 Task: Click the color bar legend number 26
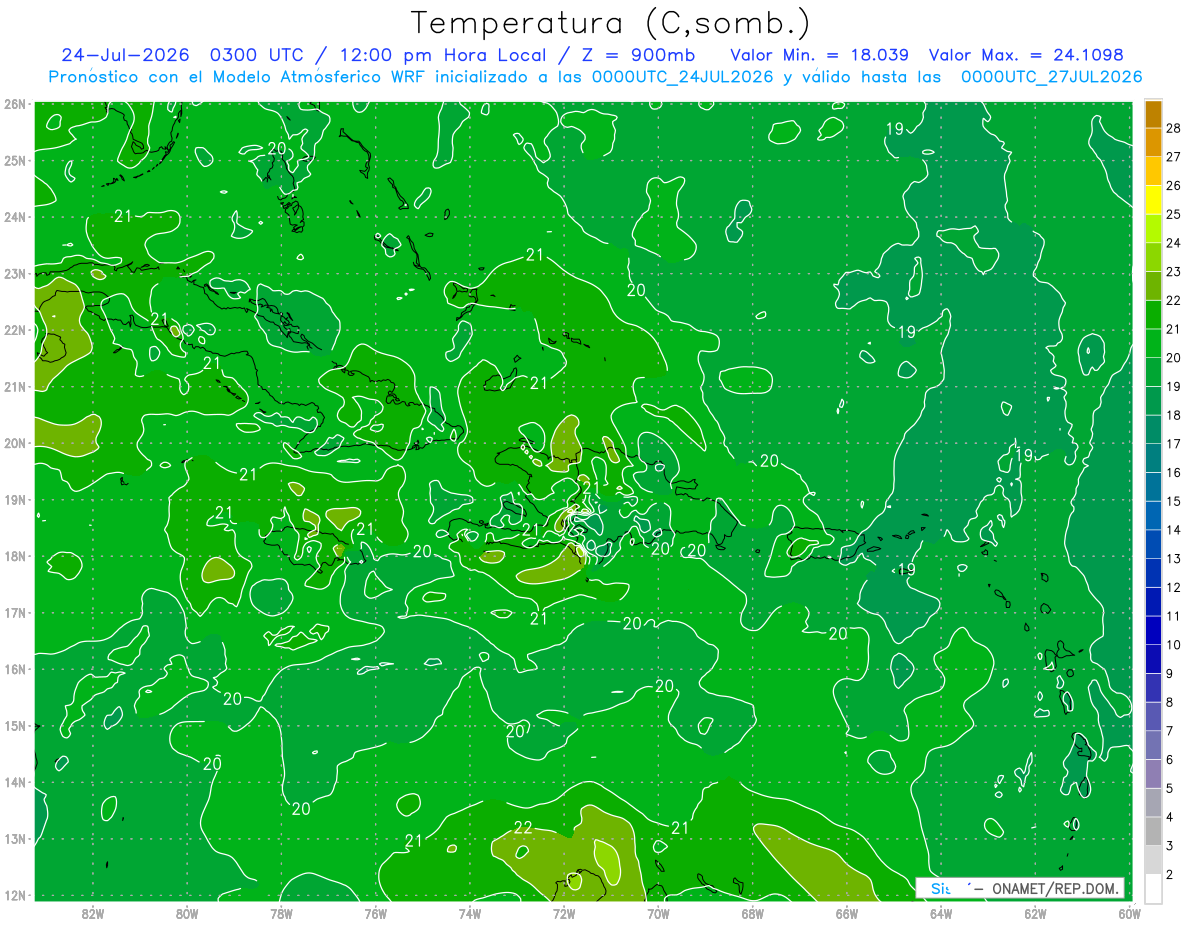click(1173, 186)
